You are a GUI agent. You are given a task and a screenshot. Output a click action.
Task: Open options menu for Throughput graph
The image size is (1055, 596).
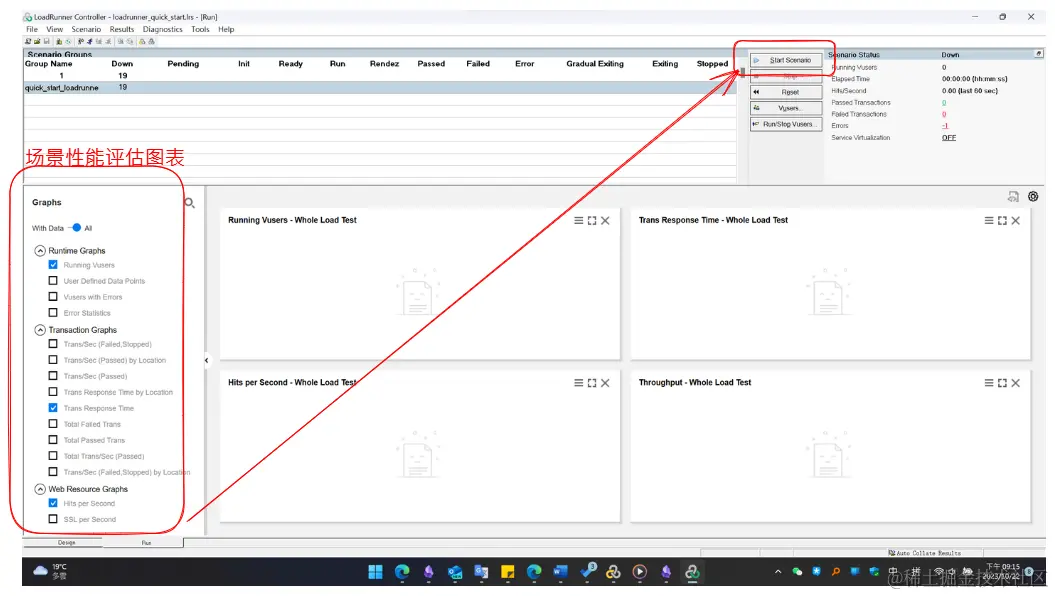coord(988,383)
